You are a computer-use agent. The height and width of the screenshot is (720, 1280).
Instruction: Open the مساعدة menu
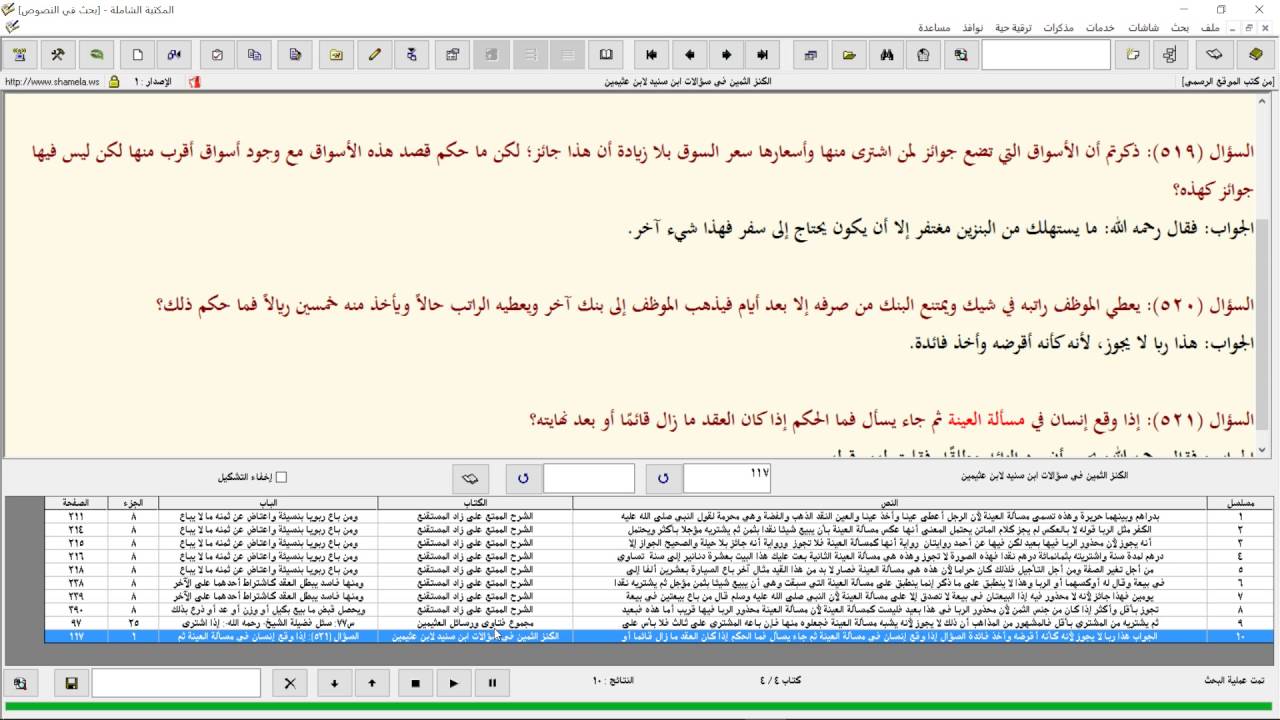(x=934, y=27)
